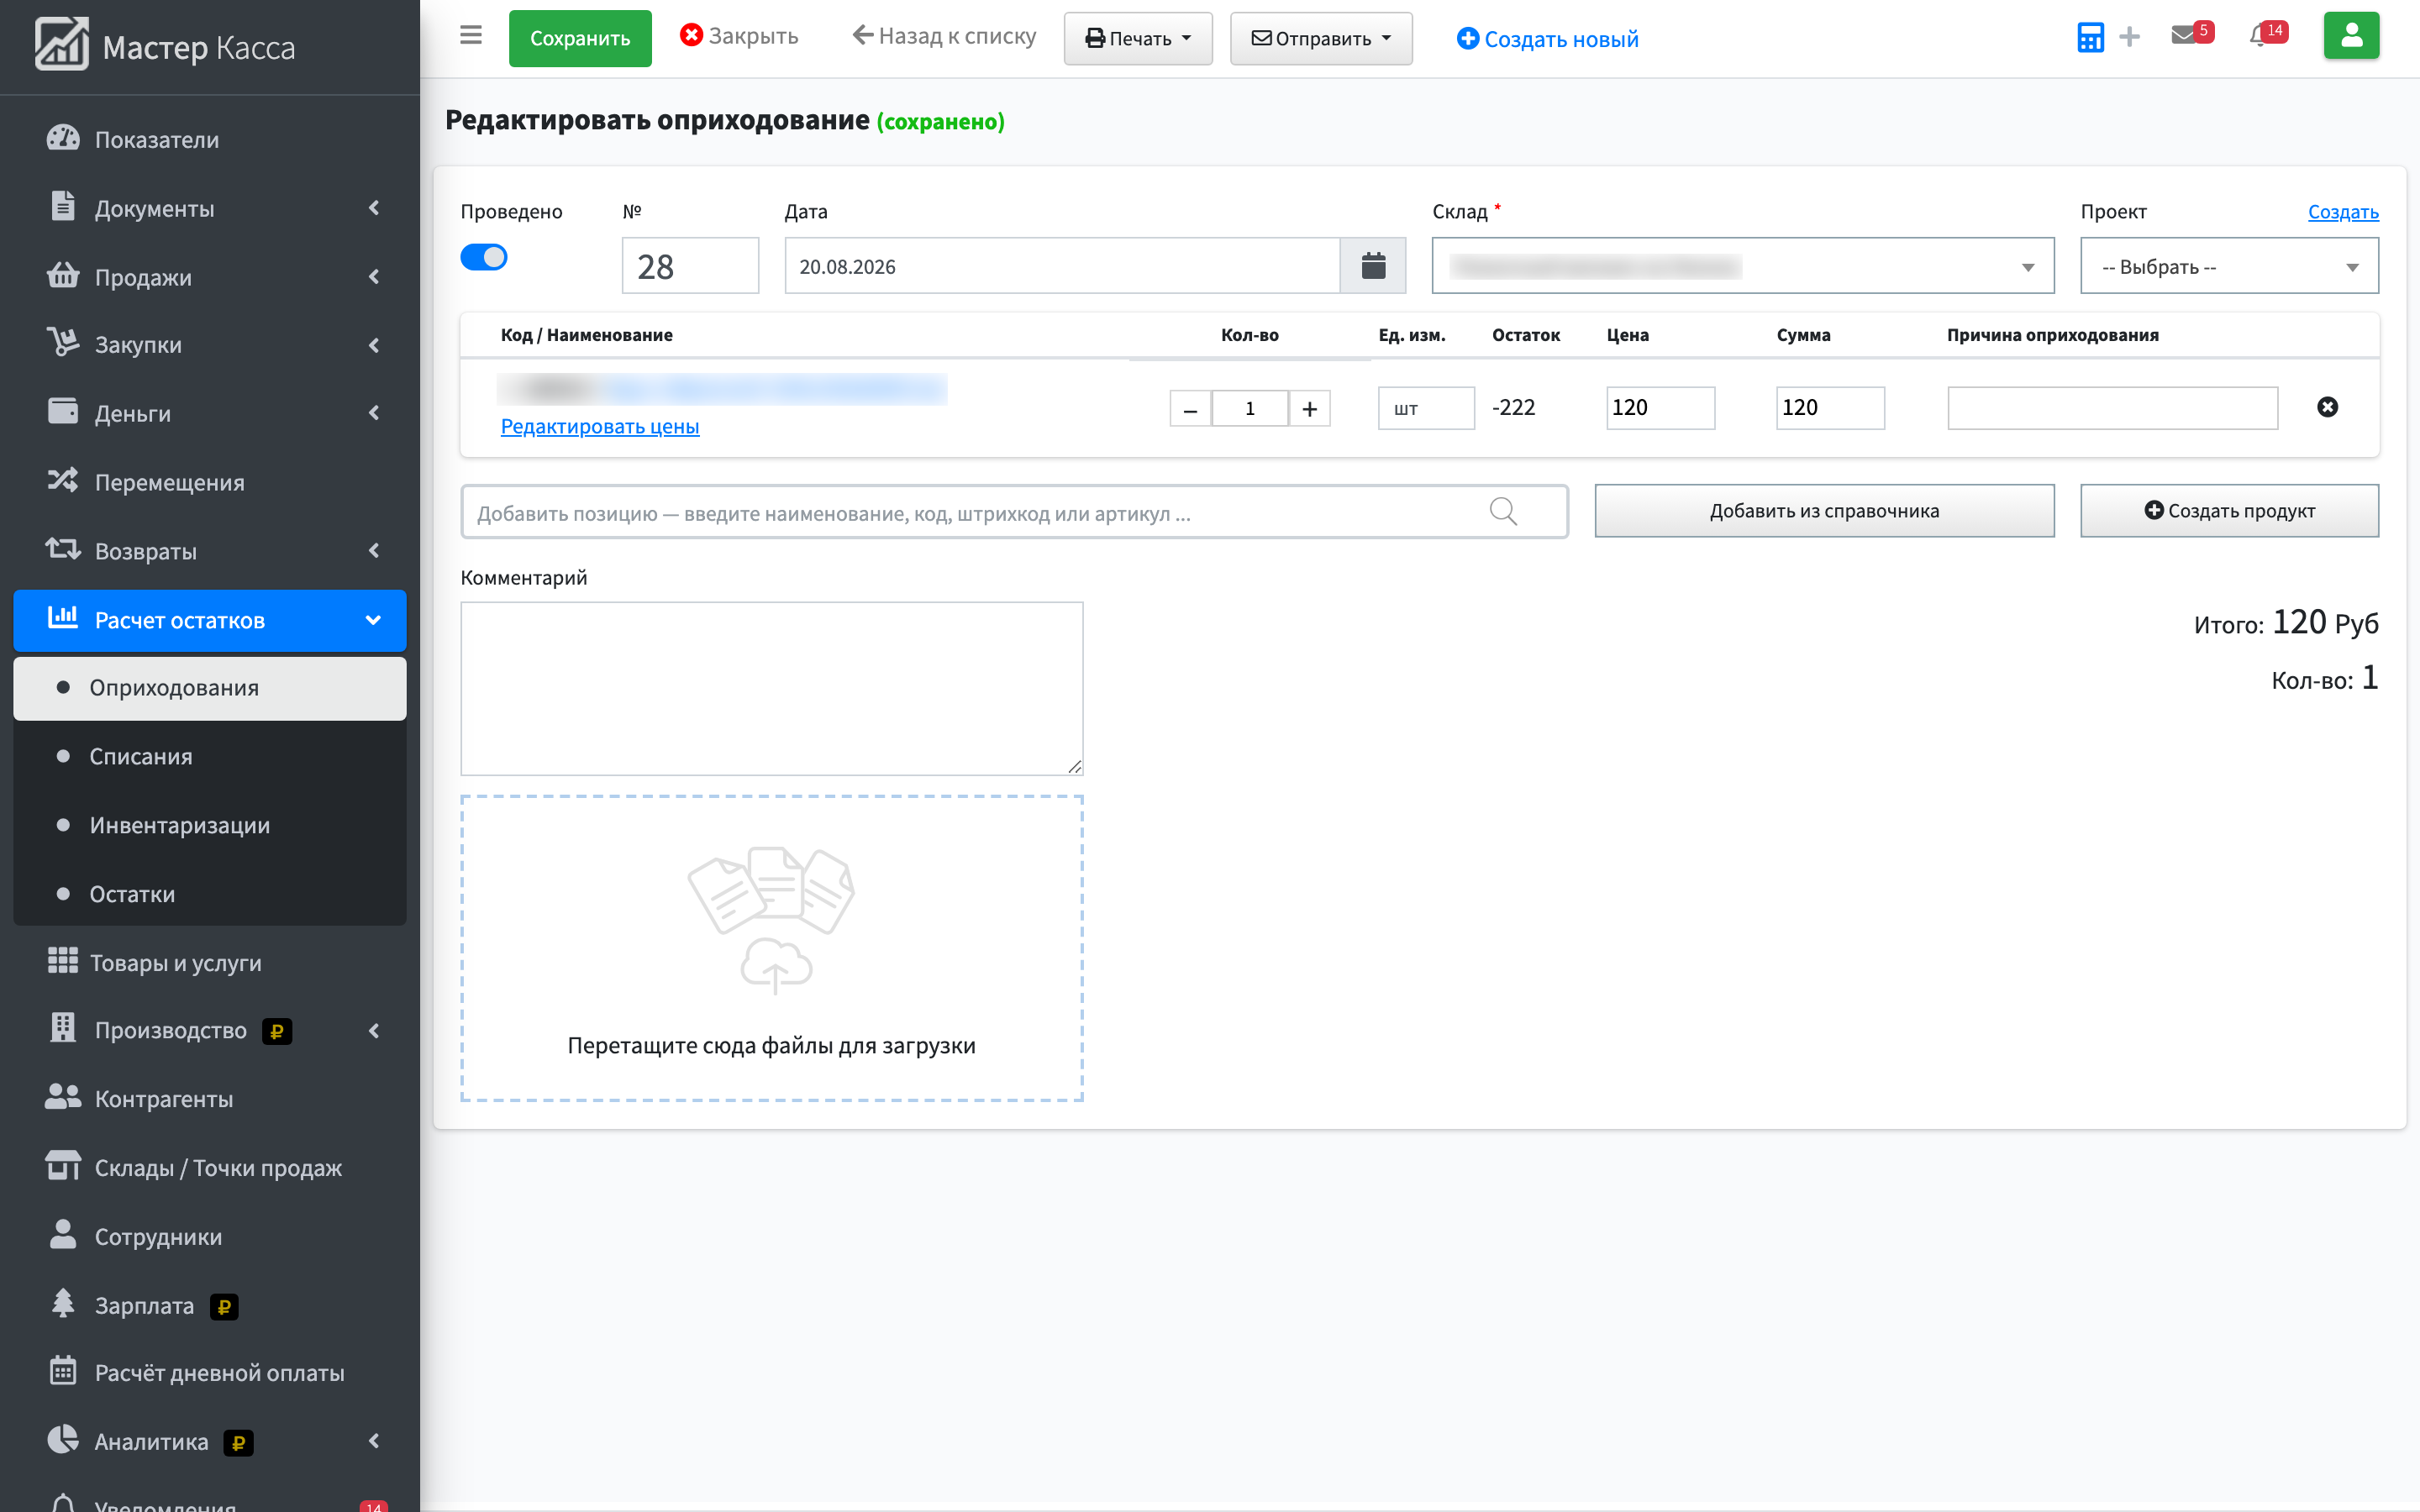Select Инвентаризации submenu item
2420x1512 pixels.
pos(210,825)
